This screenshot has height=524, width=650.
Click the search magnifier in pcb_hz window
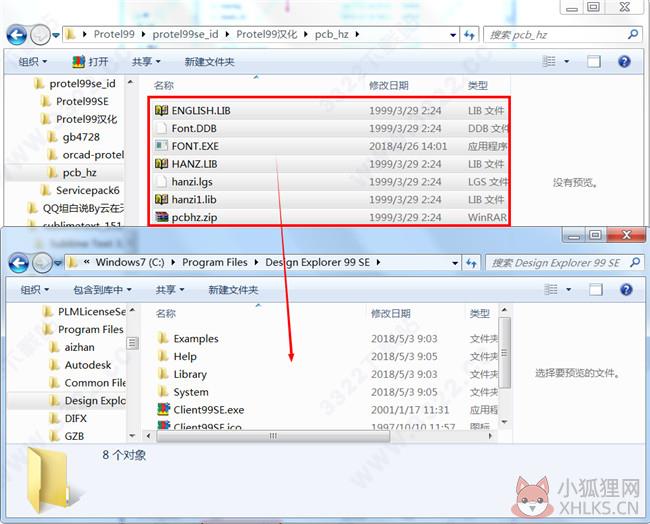tap(633, 34)
